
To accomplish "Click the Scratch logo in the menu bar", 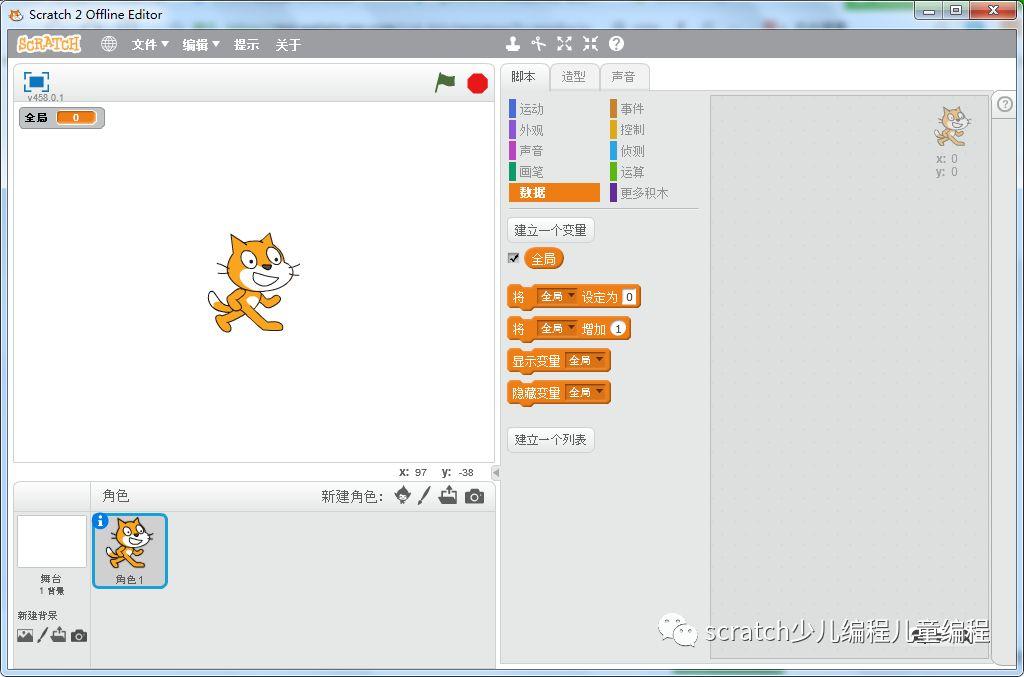I will point(49,44).
